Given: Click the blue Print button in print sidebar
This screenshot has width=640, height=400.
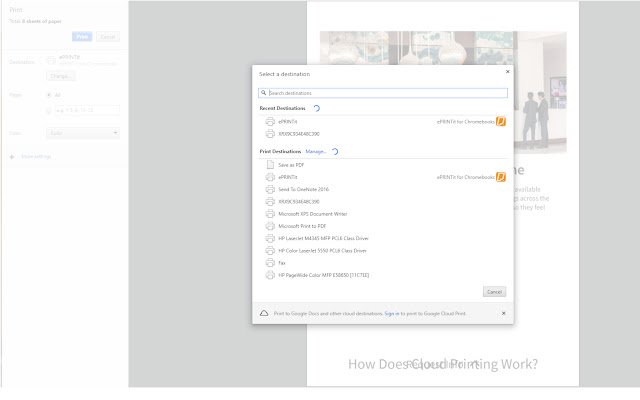Looking at the screenshot, I should point(82,37).
